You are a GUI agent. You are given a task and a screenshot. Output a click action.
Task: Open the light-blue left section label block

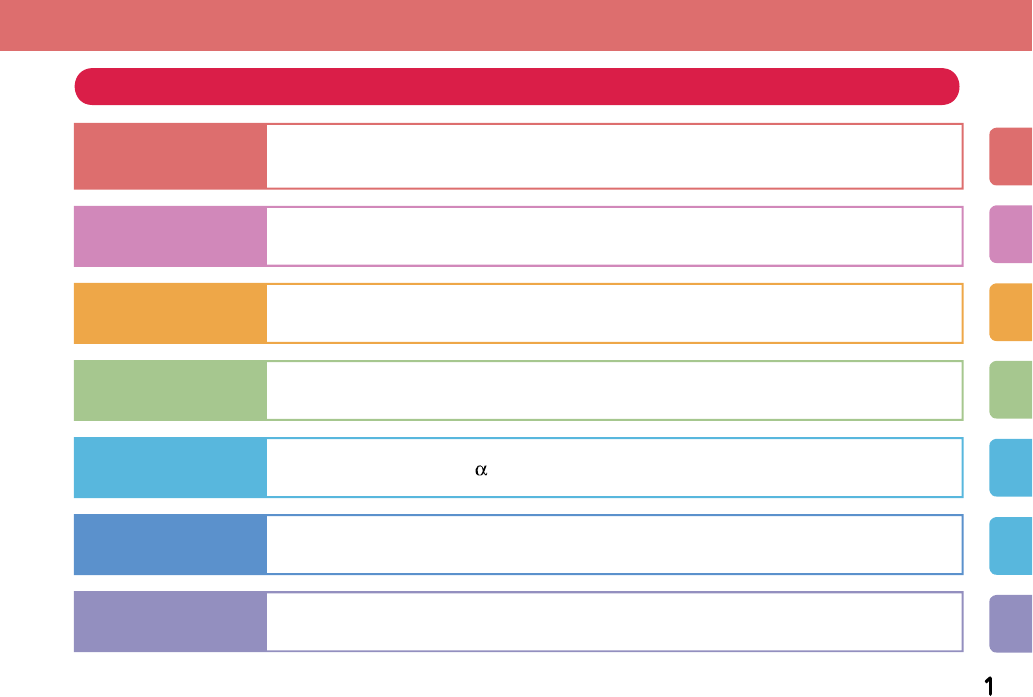coord(170,467)
